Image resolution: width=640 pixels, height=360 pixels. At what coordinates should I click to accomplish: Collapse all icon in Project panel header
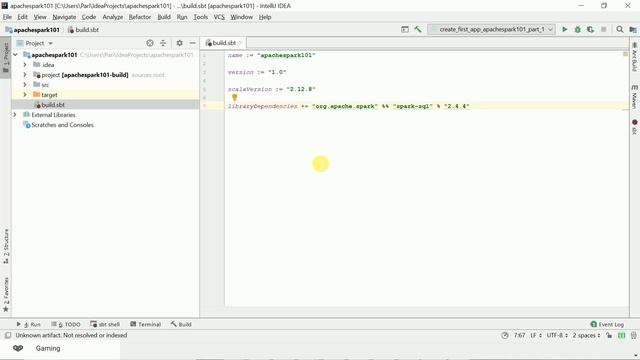coord(163,43)
